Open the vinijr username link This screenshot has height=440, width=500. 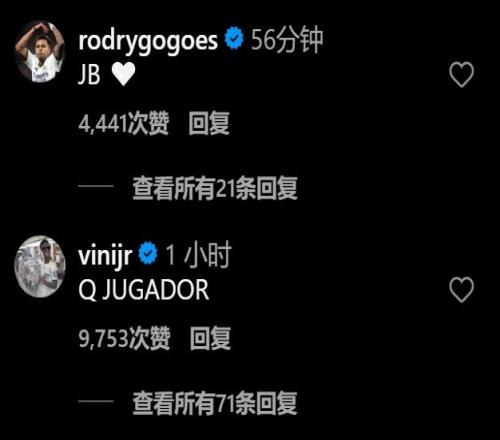pos(105,256)
